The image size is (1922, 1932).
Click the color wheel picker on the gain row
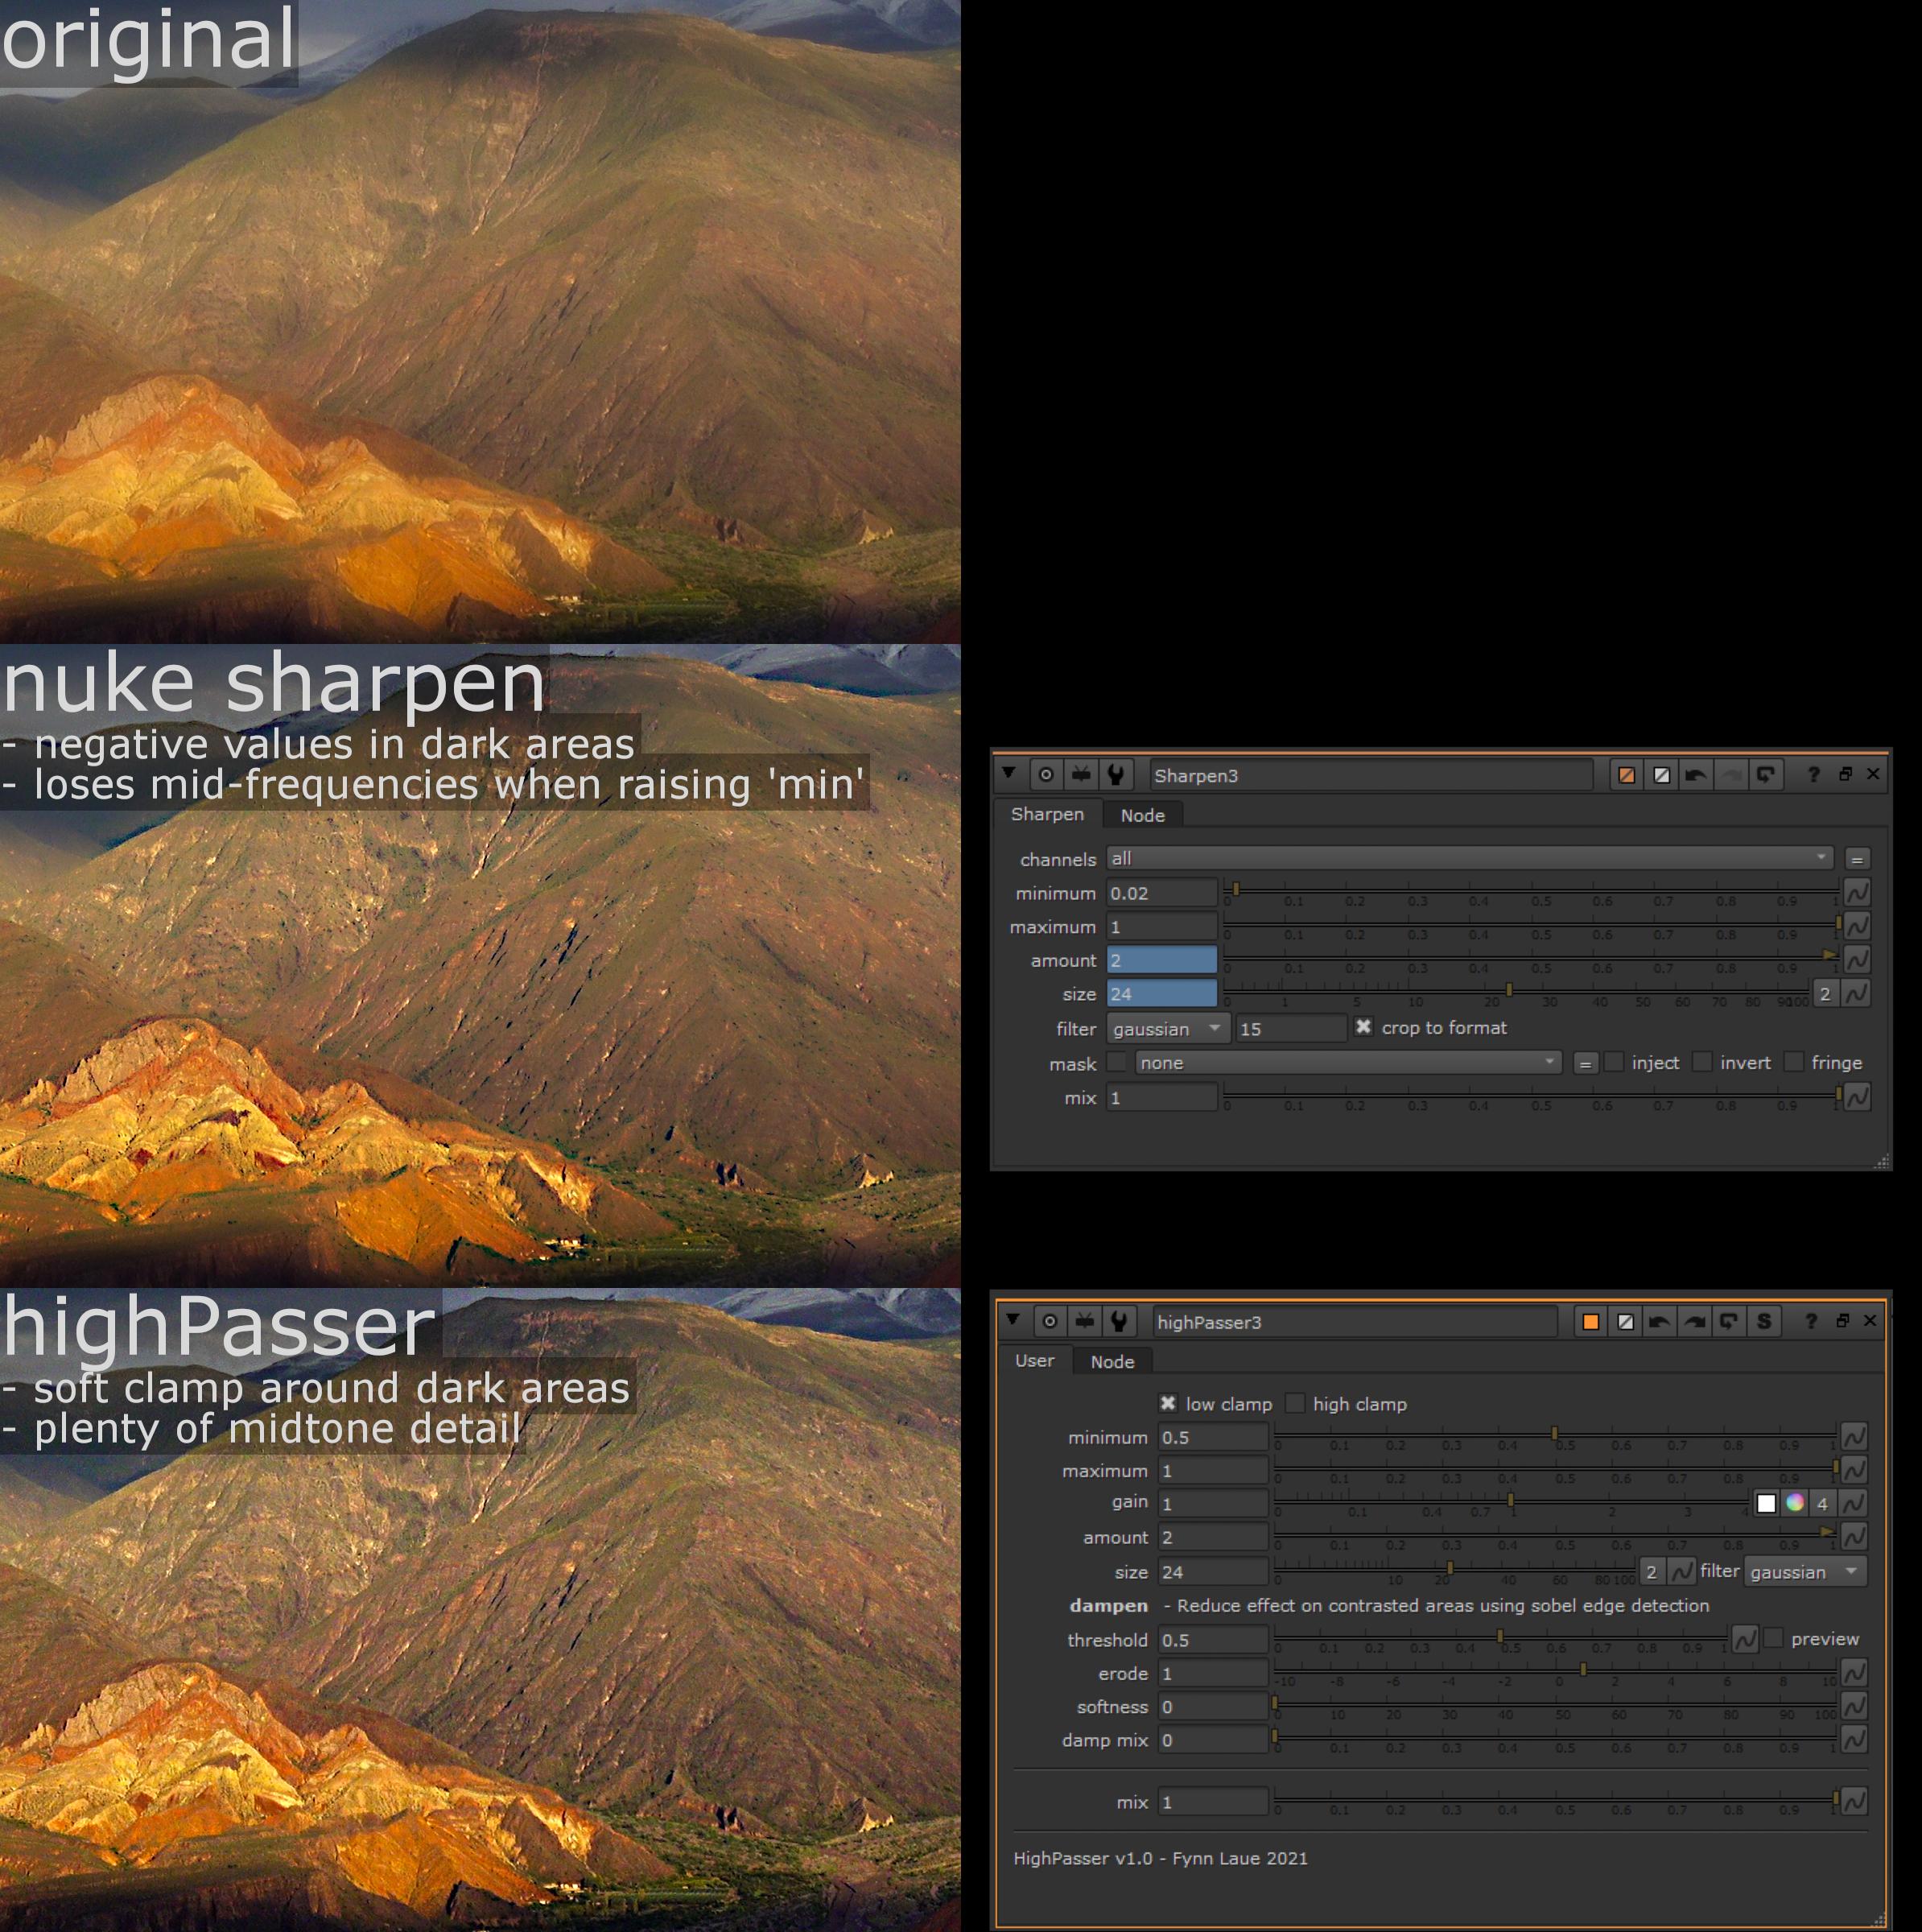[x=1795, y=1503]
